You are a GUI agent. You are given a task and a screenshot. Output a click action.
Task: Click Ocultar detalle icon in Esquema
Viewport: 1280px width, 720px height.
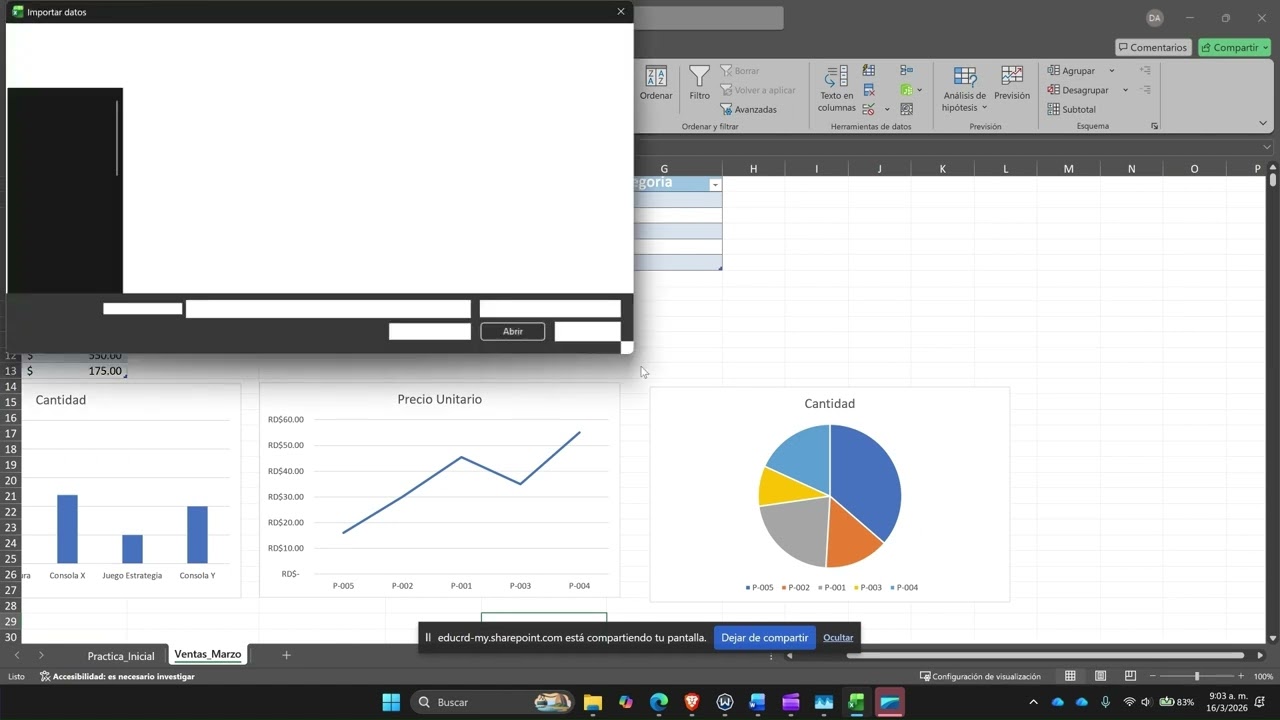(1145, 90)
